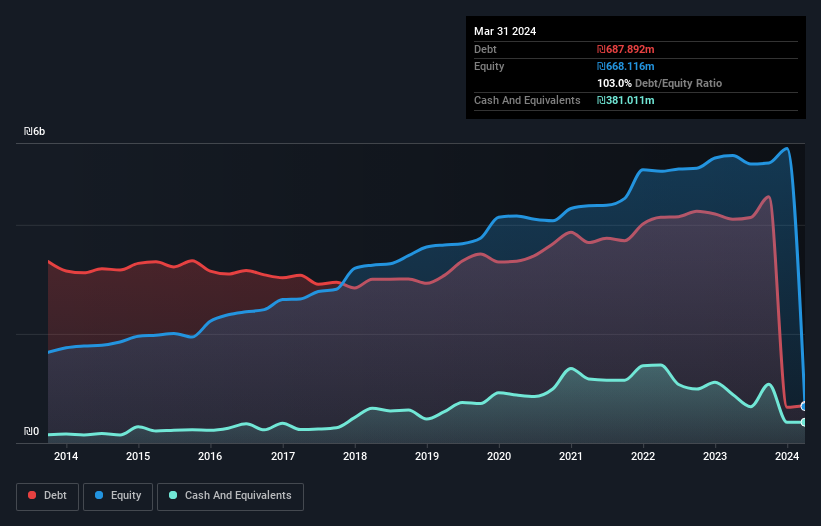Click the red Debt legend dot
The width and height of the screenshot is (821, 526).
32,495
